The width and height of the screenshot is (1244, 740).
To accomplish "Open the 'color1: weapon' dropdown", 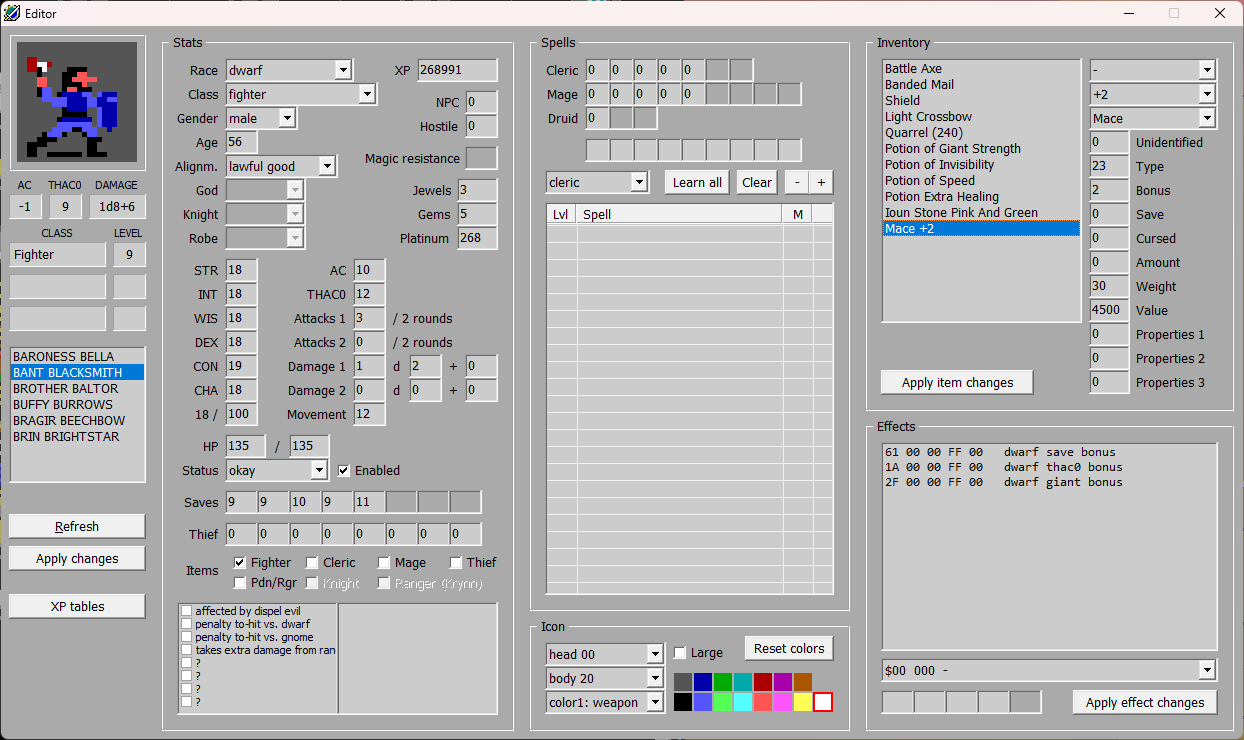I will click(x=655, y=703).
